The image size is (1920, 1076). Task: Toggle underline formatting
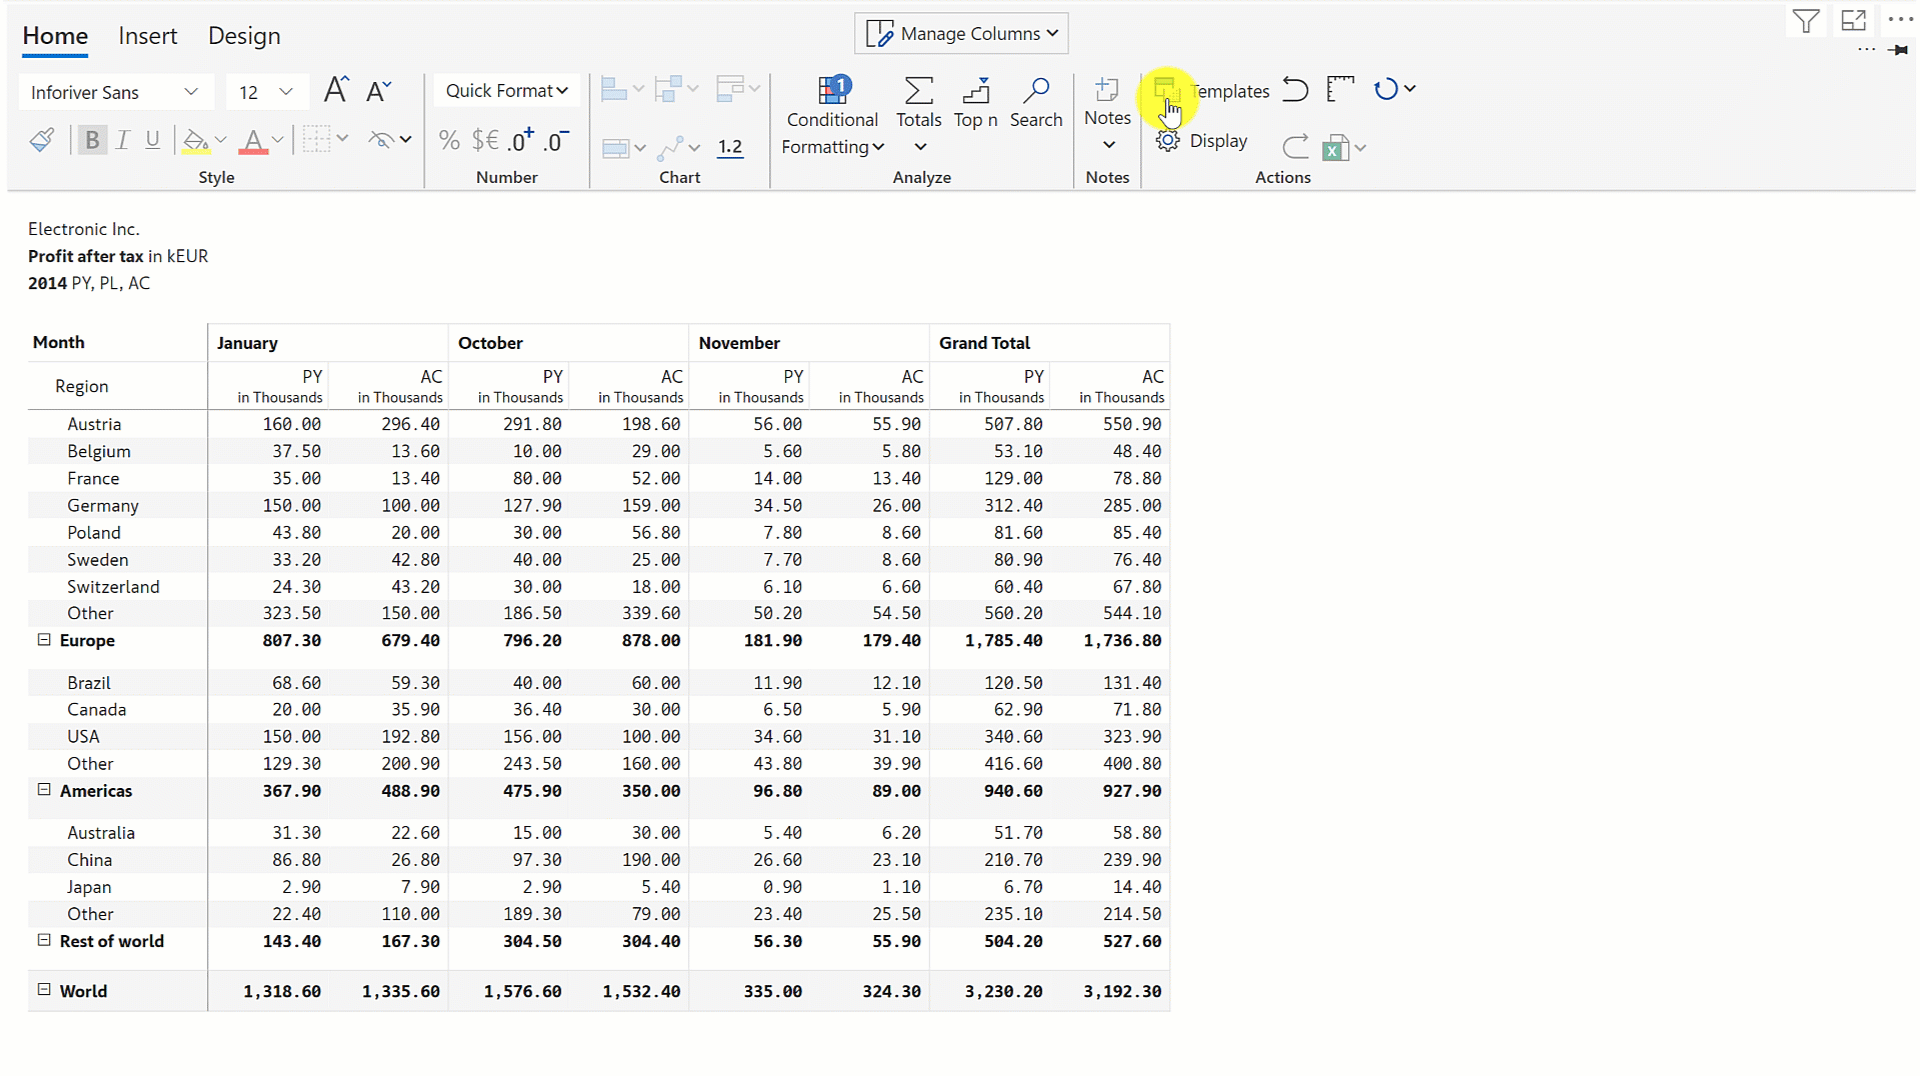click(152, 139)
